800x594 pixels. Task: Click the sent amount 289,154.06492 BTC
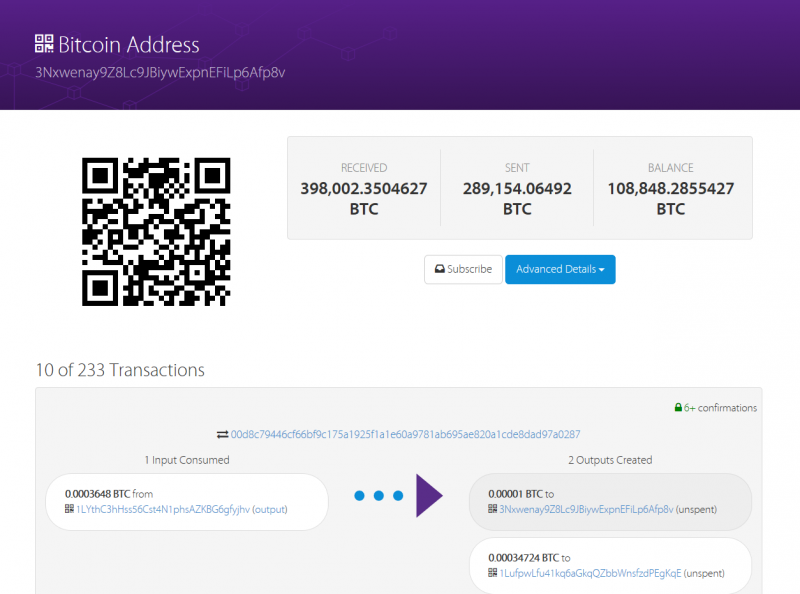517,199
